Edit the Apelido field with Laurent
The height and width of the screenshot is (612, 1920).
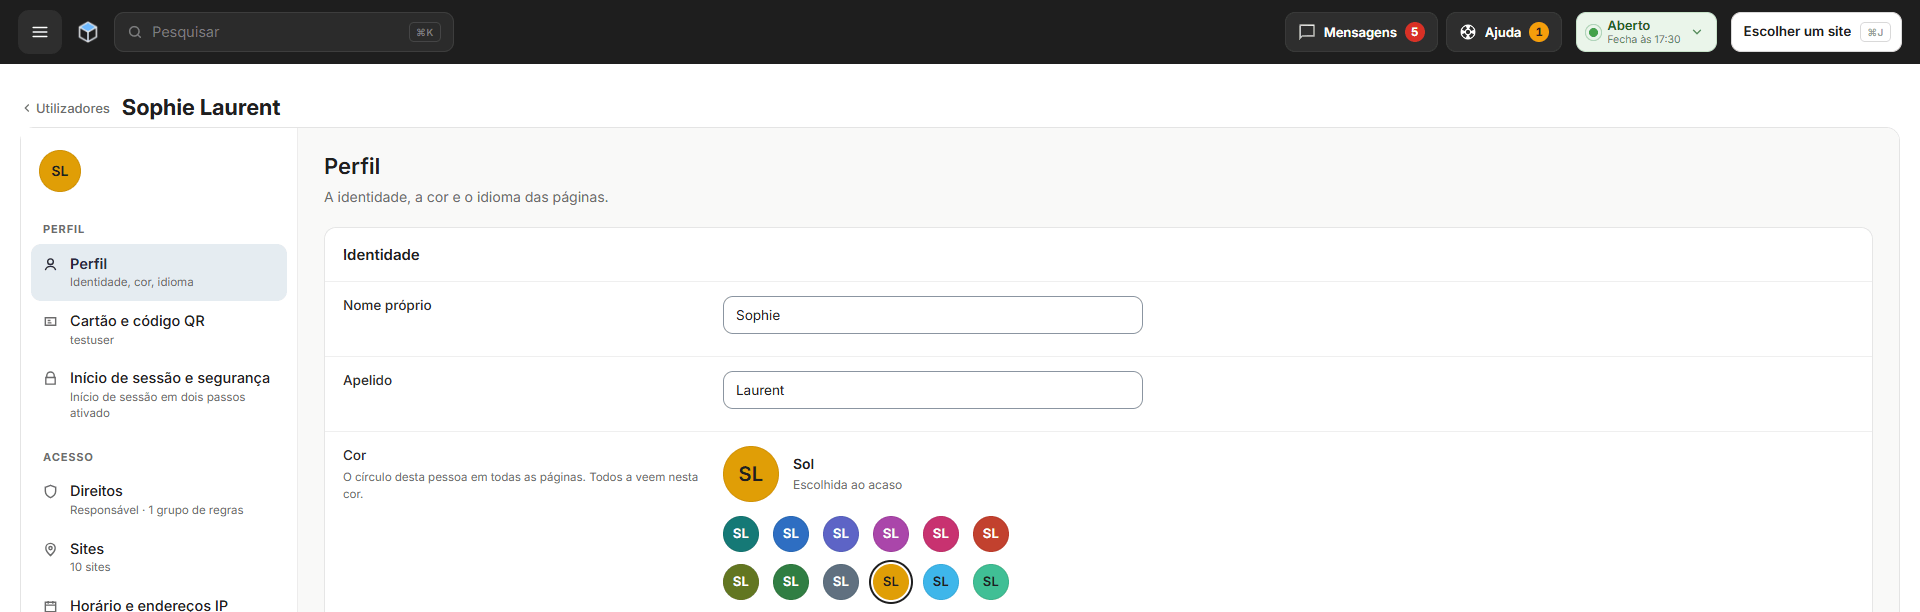[933, 390]
